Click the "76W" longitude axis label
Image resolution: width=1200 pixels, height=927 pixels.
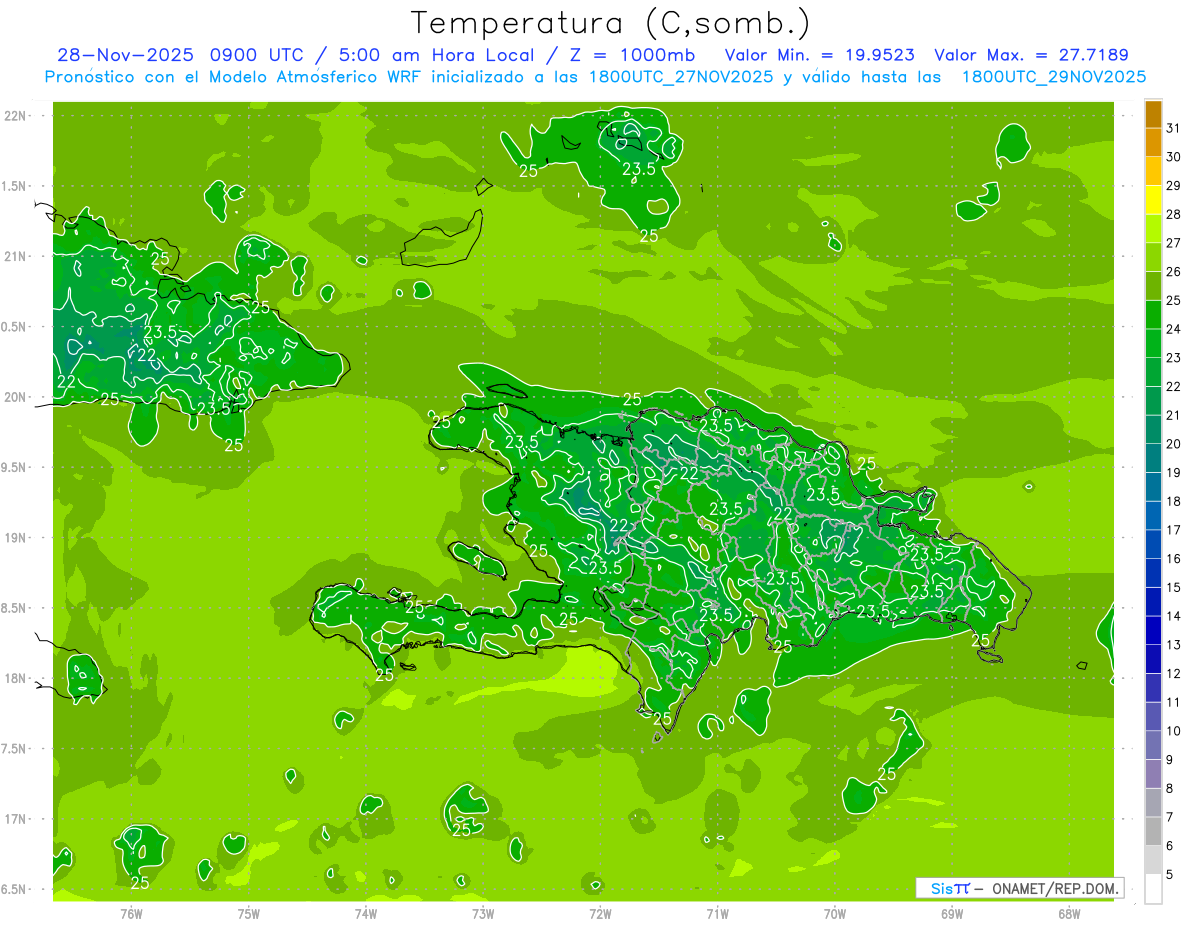(131, 913)
